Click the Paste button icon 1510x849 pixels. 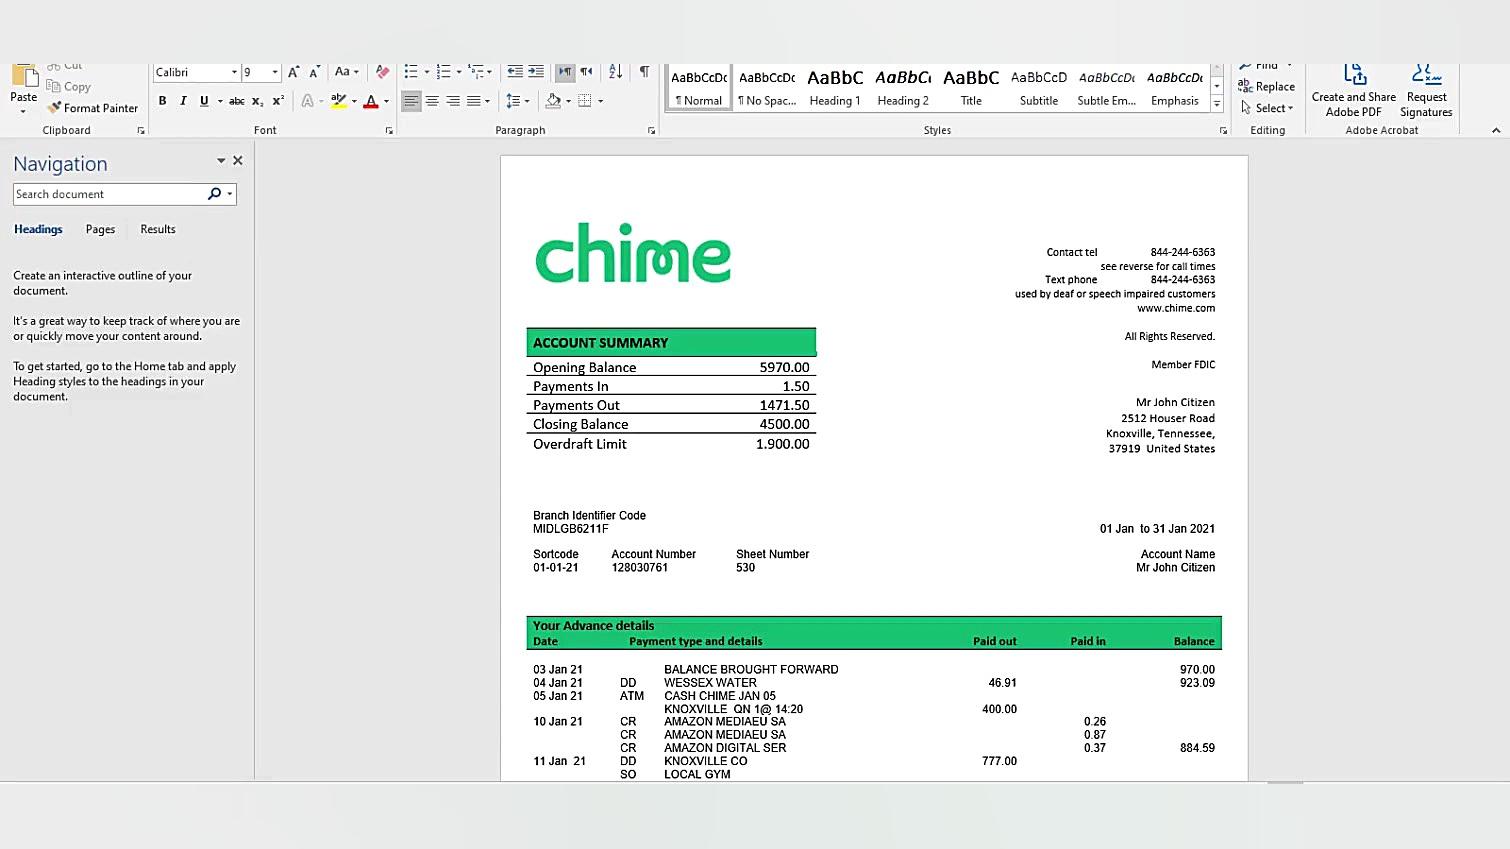coord(24,78)
